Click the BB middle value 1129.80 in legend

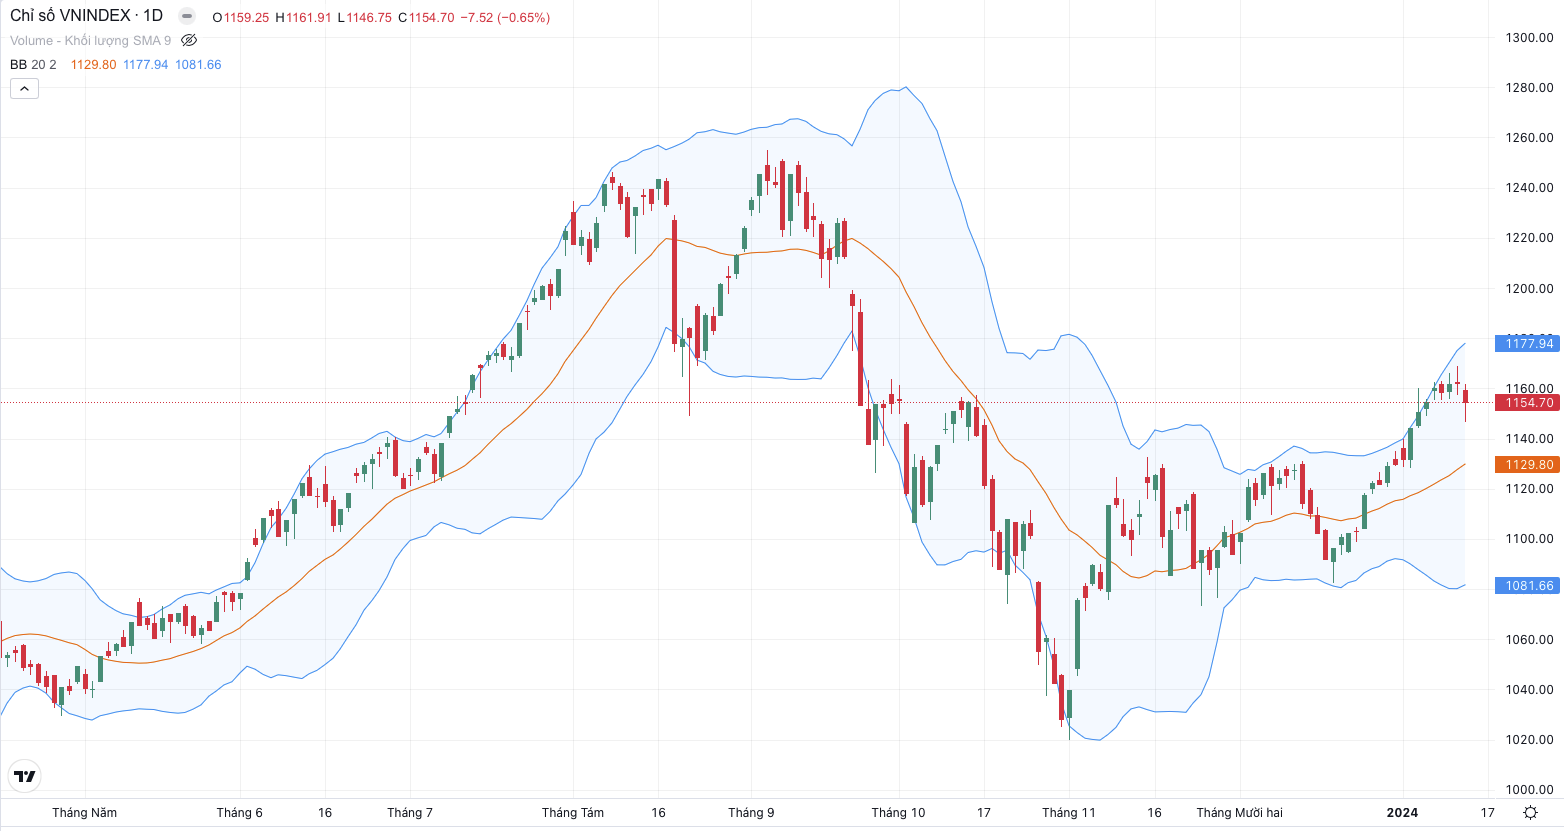94,65
